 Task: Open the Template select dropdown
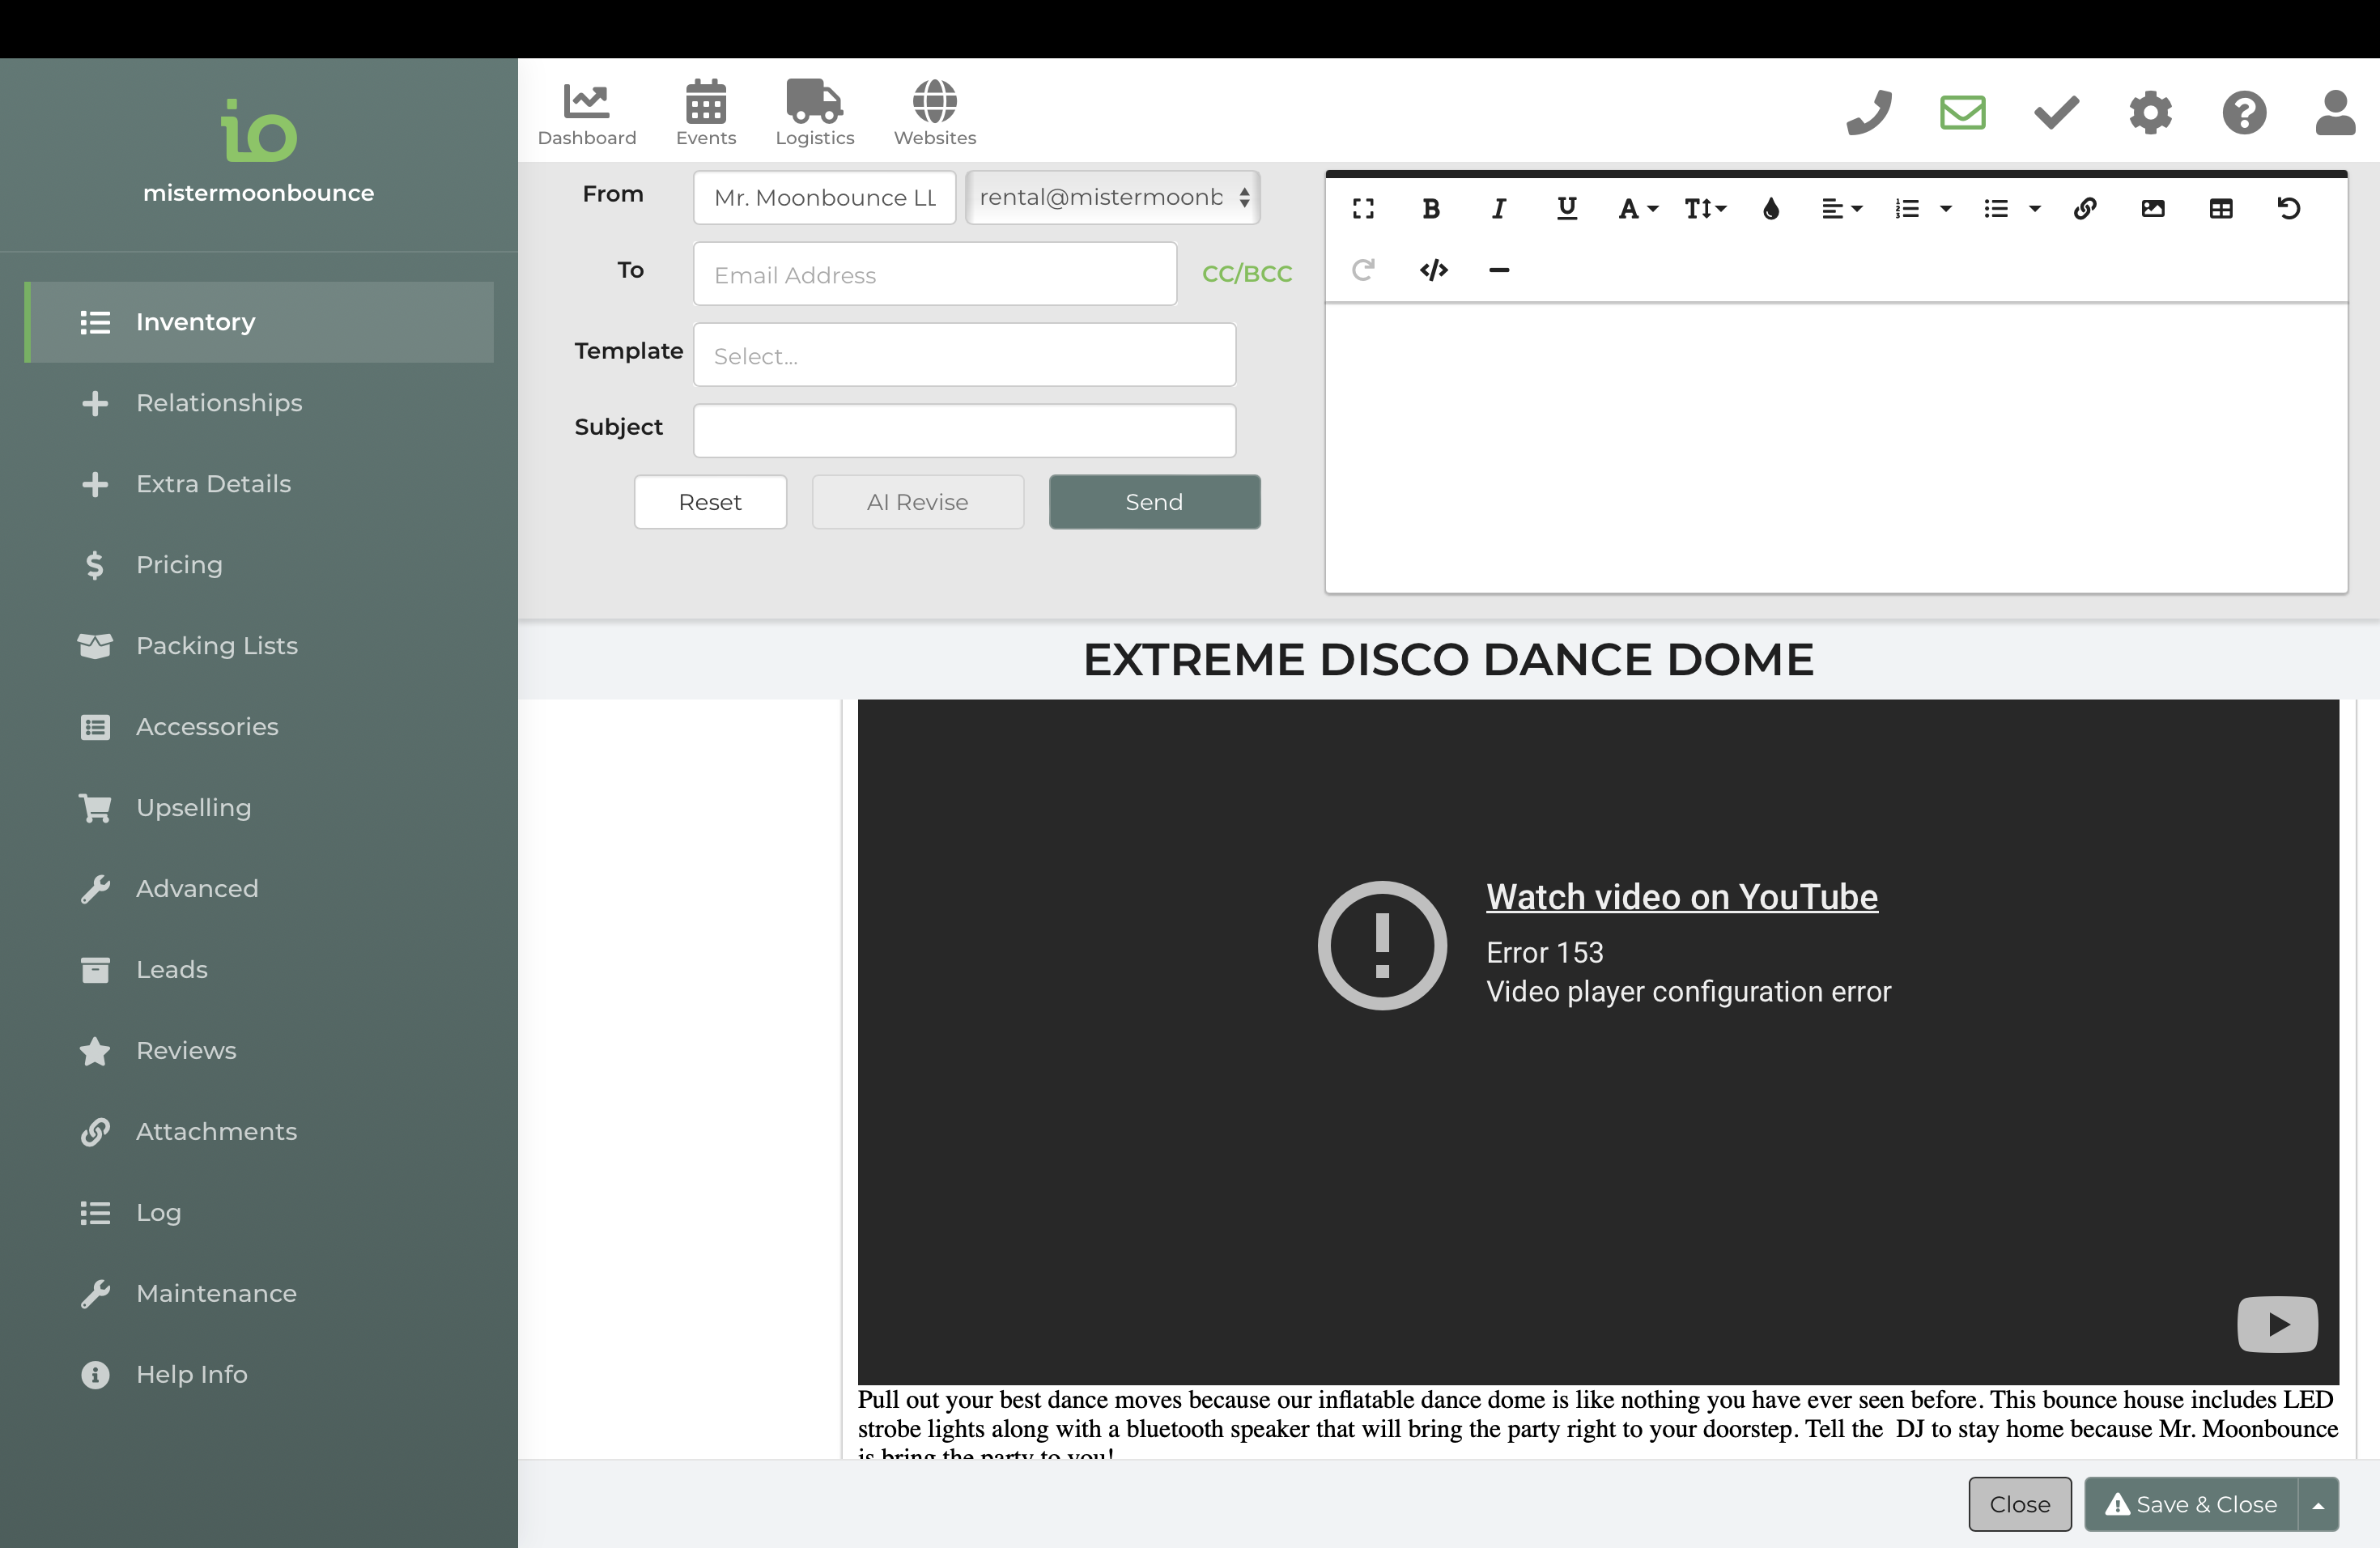point(964,355)
